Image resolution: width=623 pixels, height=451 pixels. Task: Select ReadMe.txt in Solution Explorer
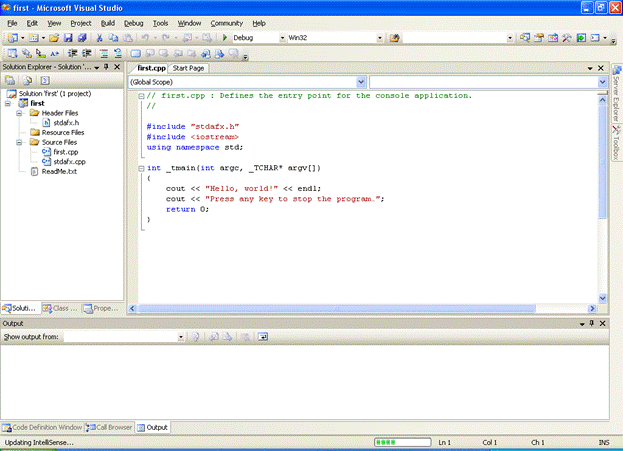pos(59,172)
